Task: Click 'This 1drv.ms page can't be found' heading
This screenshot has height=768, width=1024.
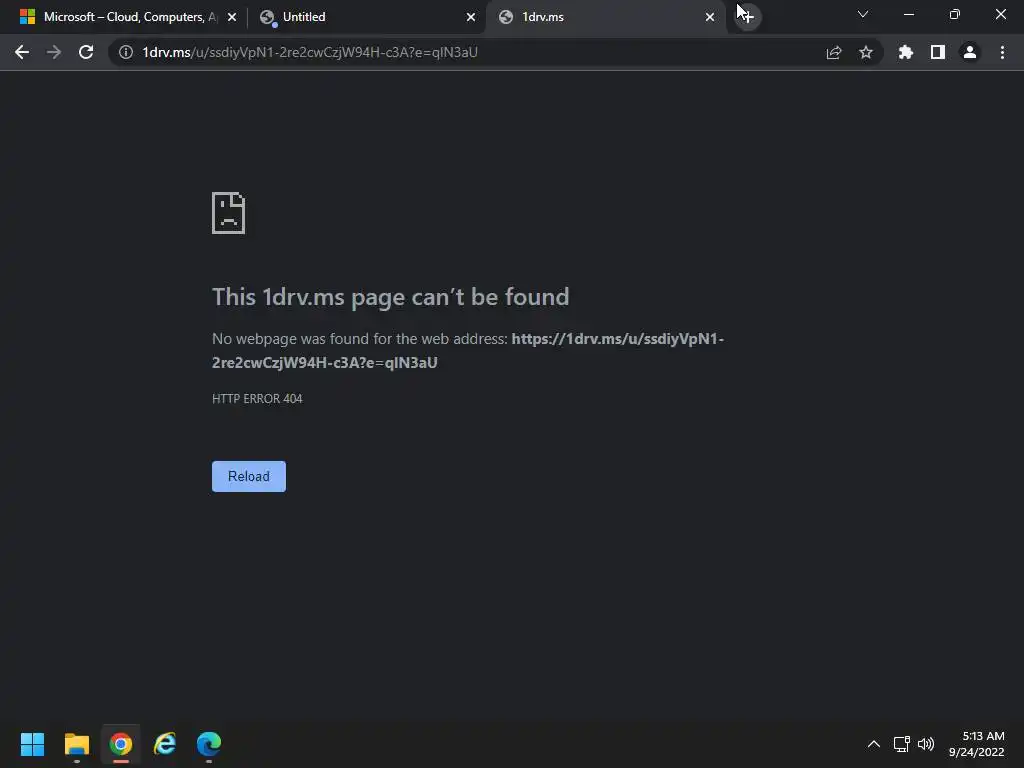Action: pos(391,297)
